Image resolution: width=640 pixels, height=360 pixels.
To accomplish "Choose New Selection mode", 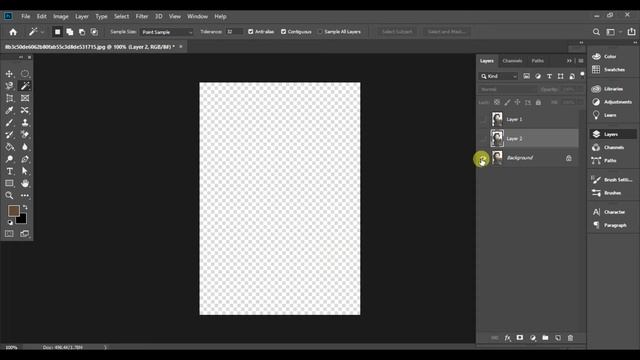I will coord(58,32).
